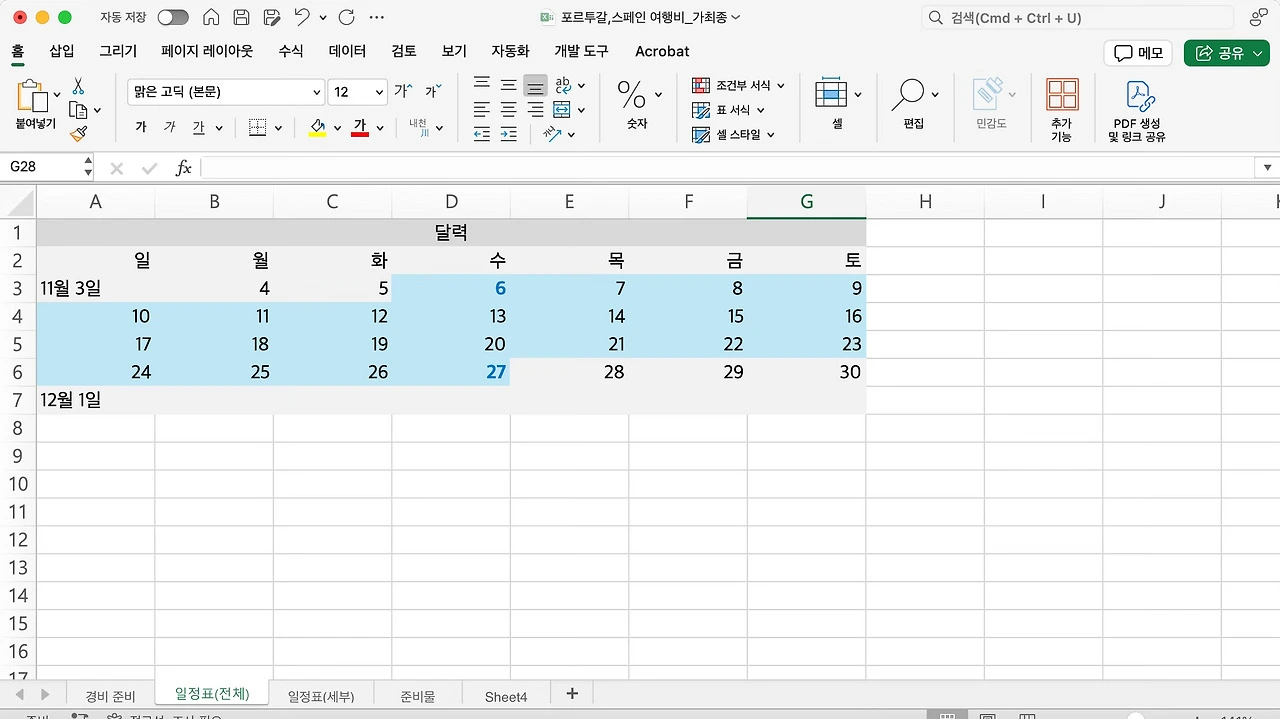Click the decrease indent icon
Screen dimensions: 1280x719
[482, 133]
